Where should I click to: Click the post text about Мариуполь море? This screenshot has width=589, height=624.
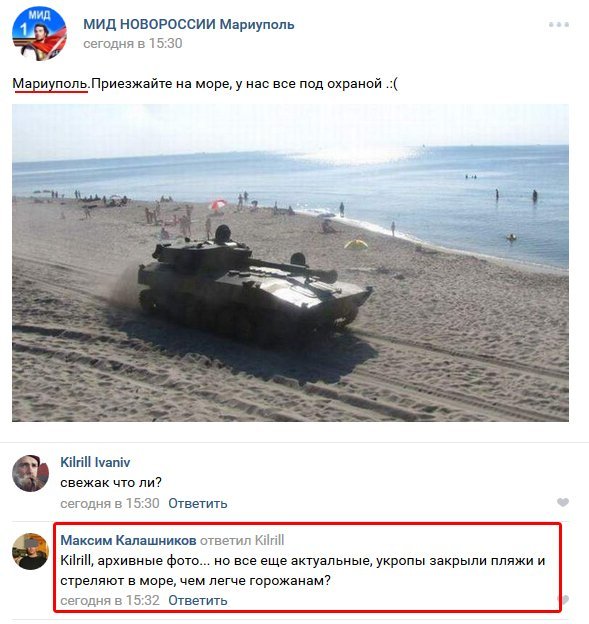pyautogui.click(x=205, y=84)
